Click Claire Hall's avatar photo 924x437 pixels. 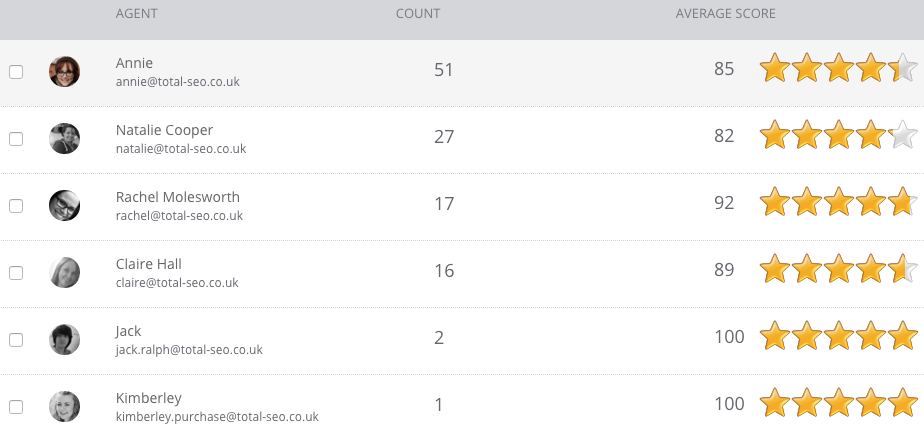tap(64, 272)
